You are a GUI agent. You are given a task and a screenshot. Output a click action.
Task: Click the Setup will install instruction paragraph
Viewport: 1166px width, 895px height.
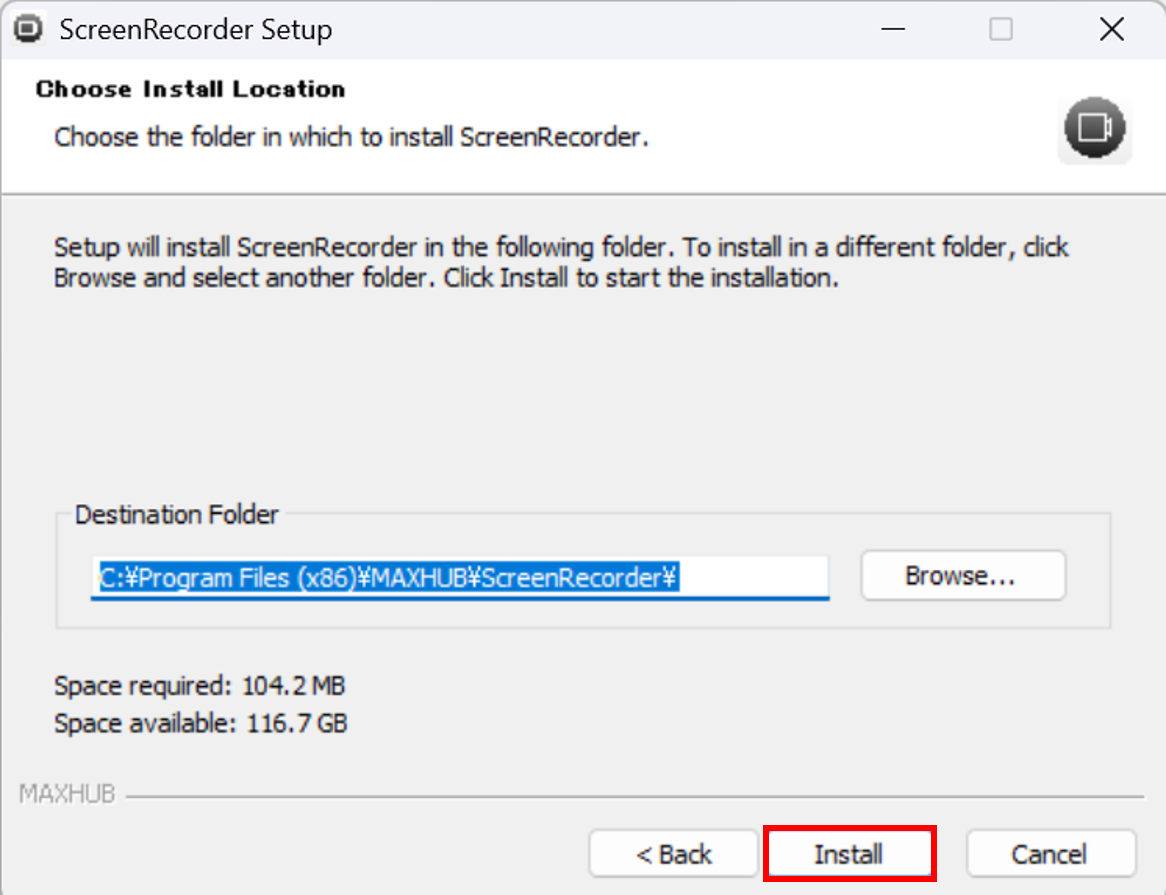[561, 262]
